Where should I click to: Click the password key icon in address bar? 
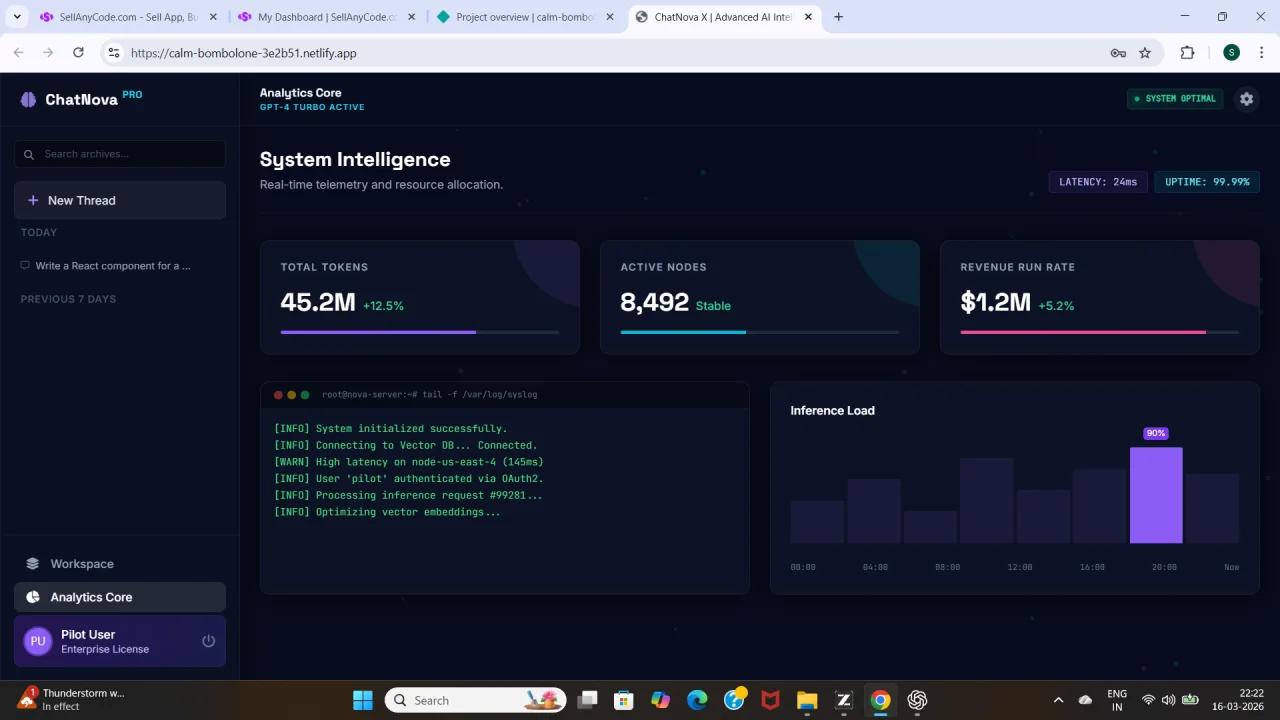[1118, 53]
